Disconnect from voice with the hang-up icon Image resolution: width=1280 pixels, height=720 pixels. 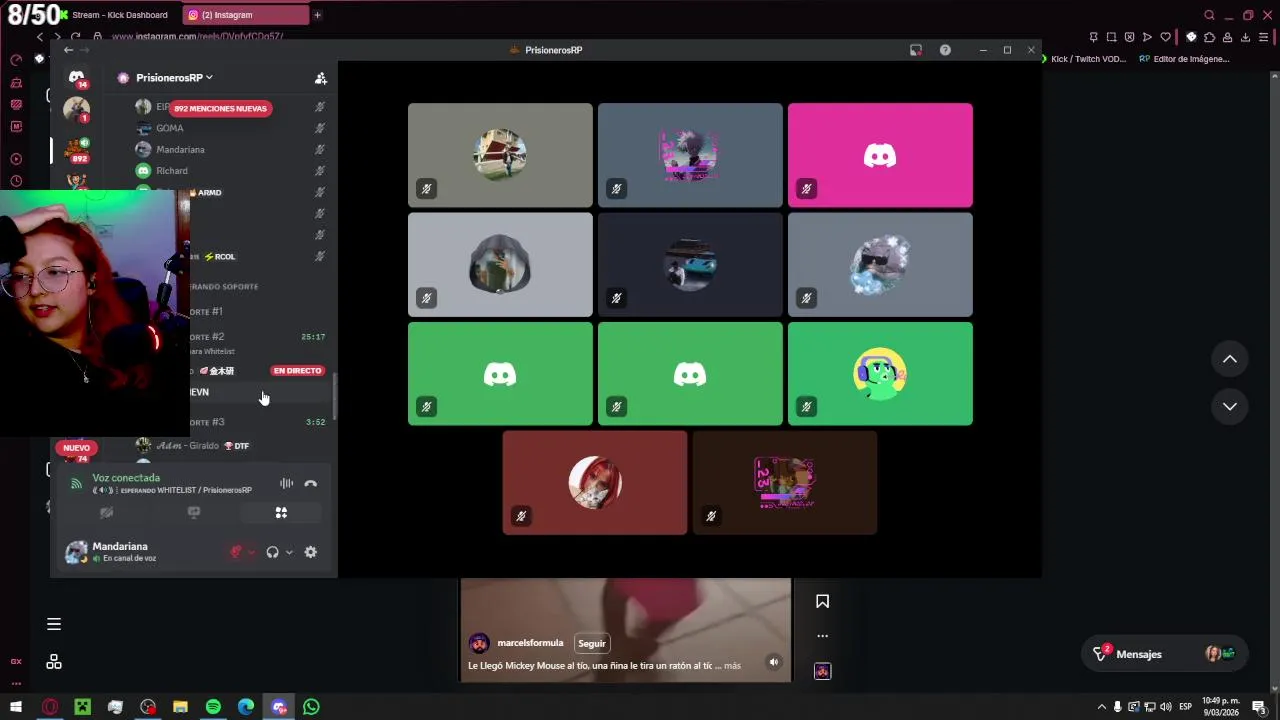tap(311, 484)
